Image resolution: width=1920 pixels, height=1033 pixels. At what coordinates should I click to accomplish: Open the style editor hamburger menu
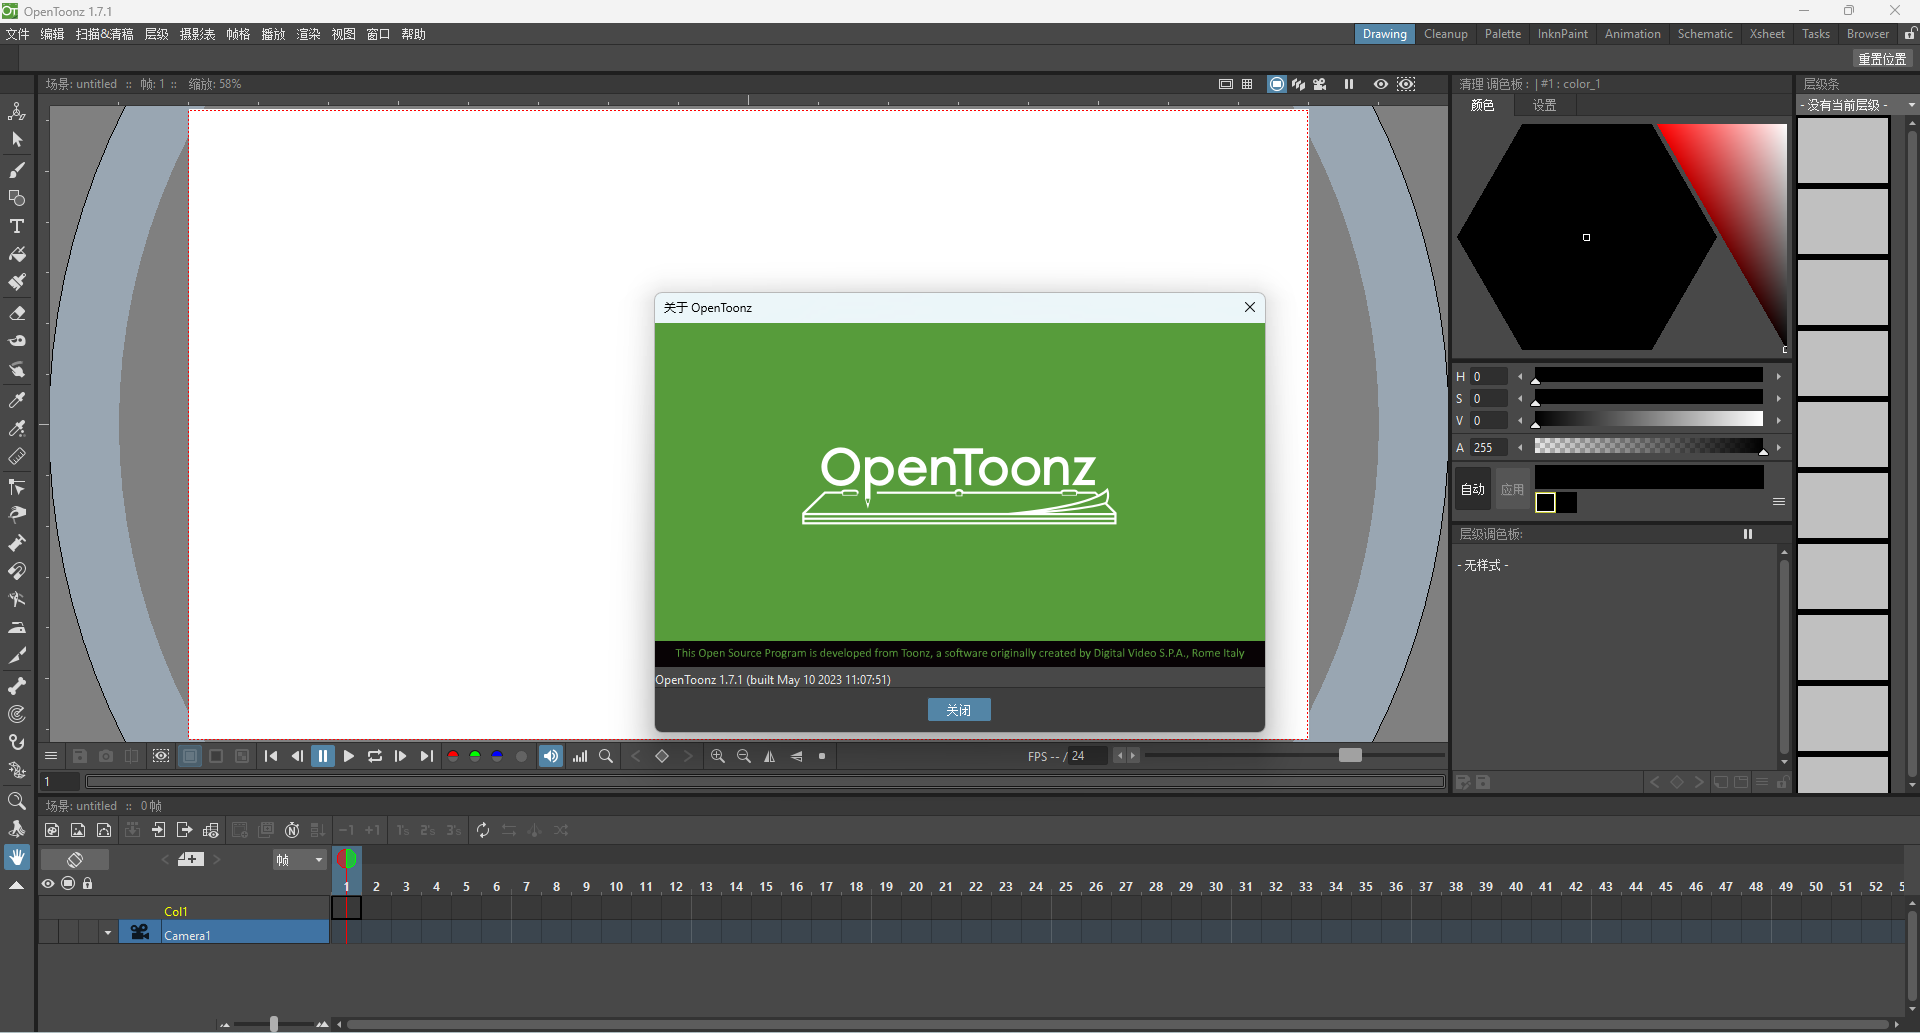1779,502
